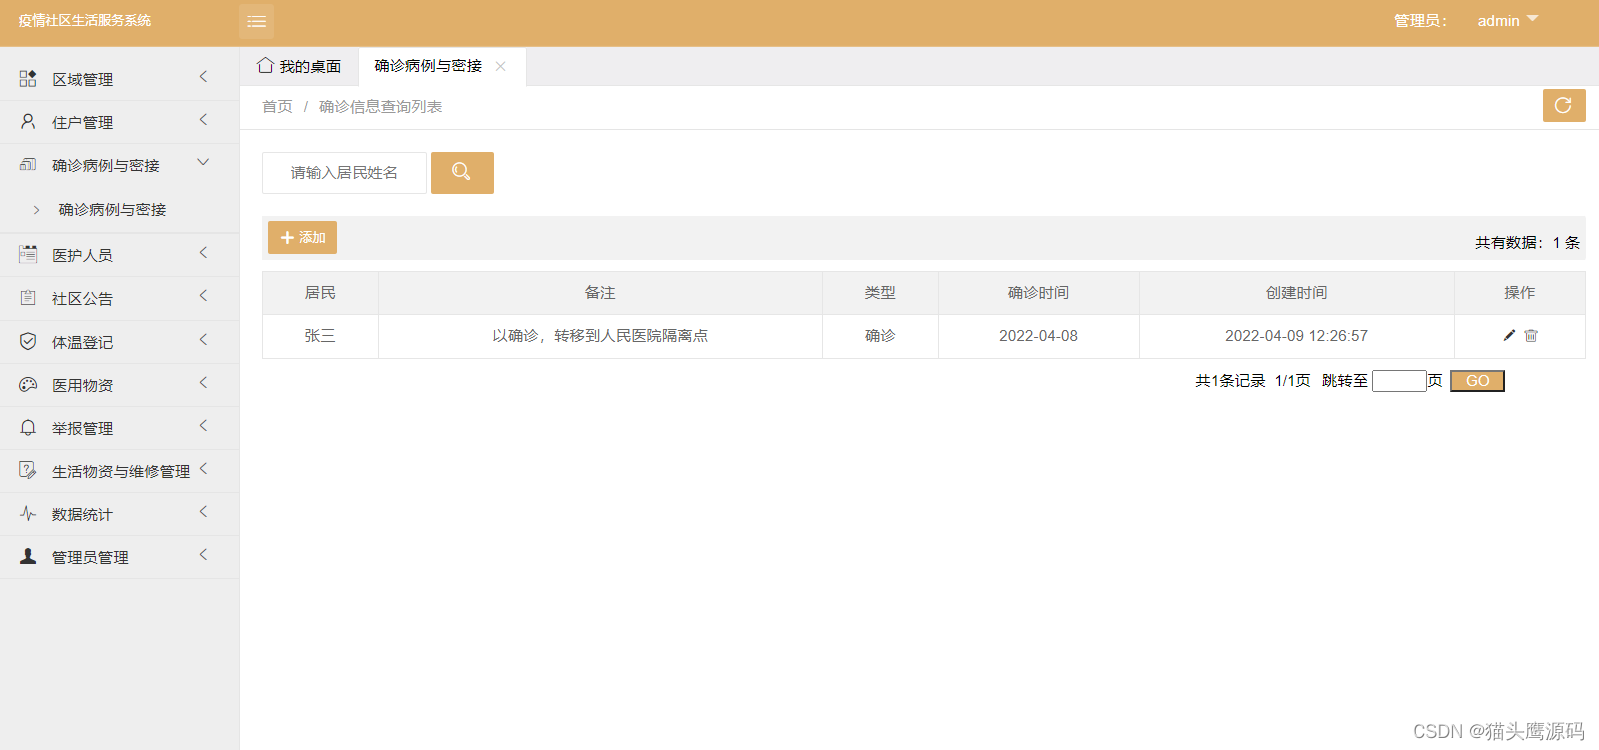Click the home icon on 我的桌面 tab

265,65
